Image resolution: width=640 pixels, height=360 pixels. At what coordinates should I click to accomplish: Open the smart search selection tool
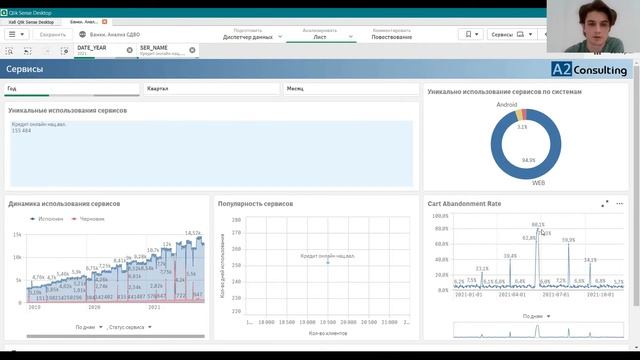click(x=9, y=51)
